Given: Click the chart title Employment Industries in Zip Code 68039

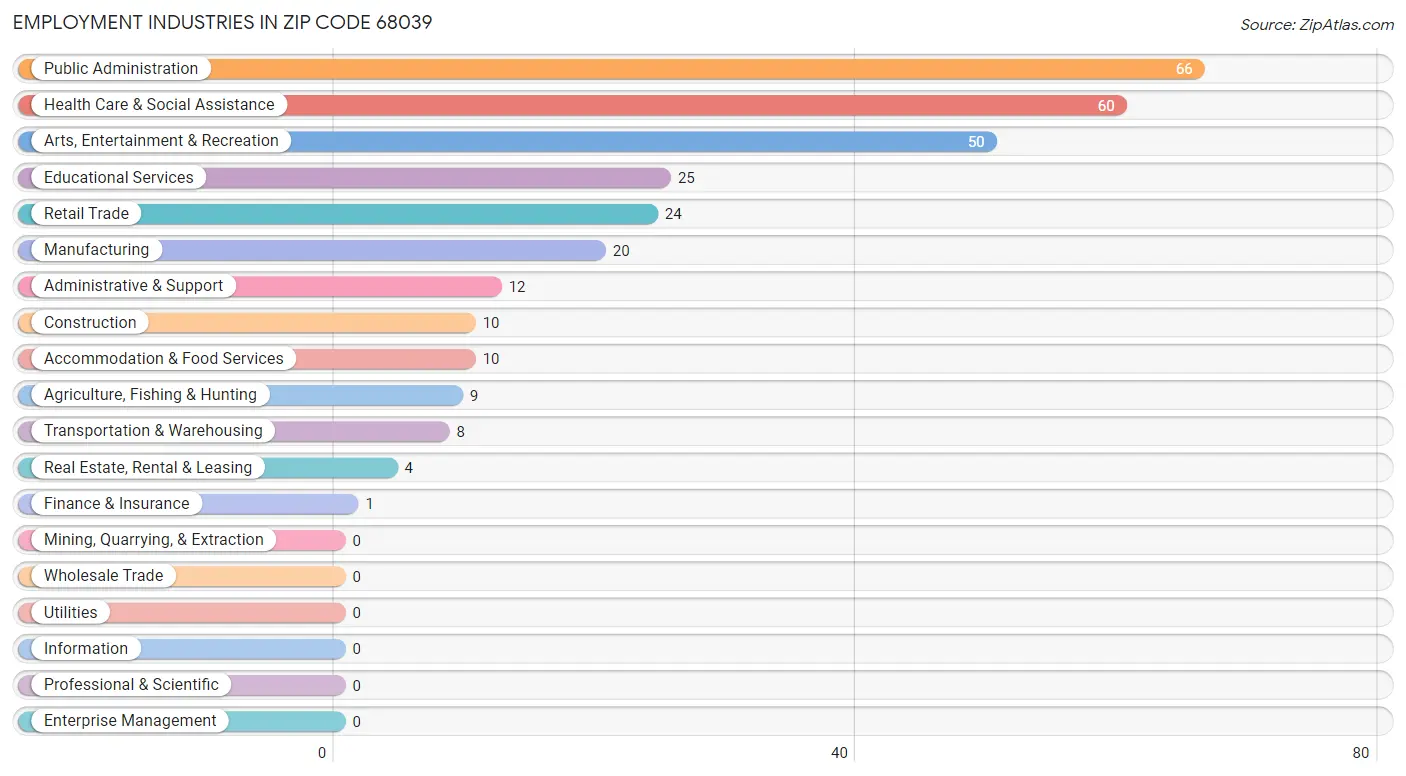Looking at the screenshot, I should pyautogui.click(x=223, y=22).
